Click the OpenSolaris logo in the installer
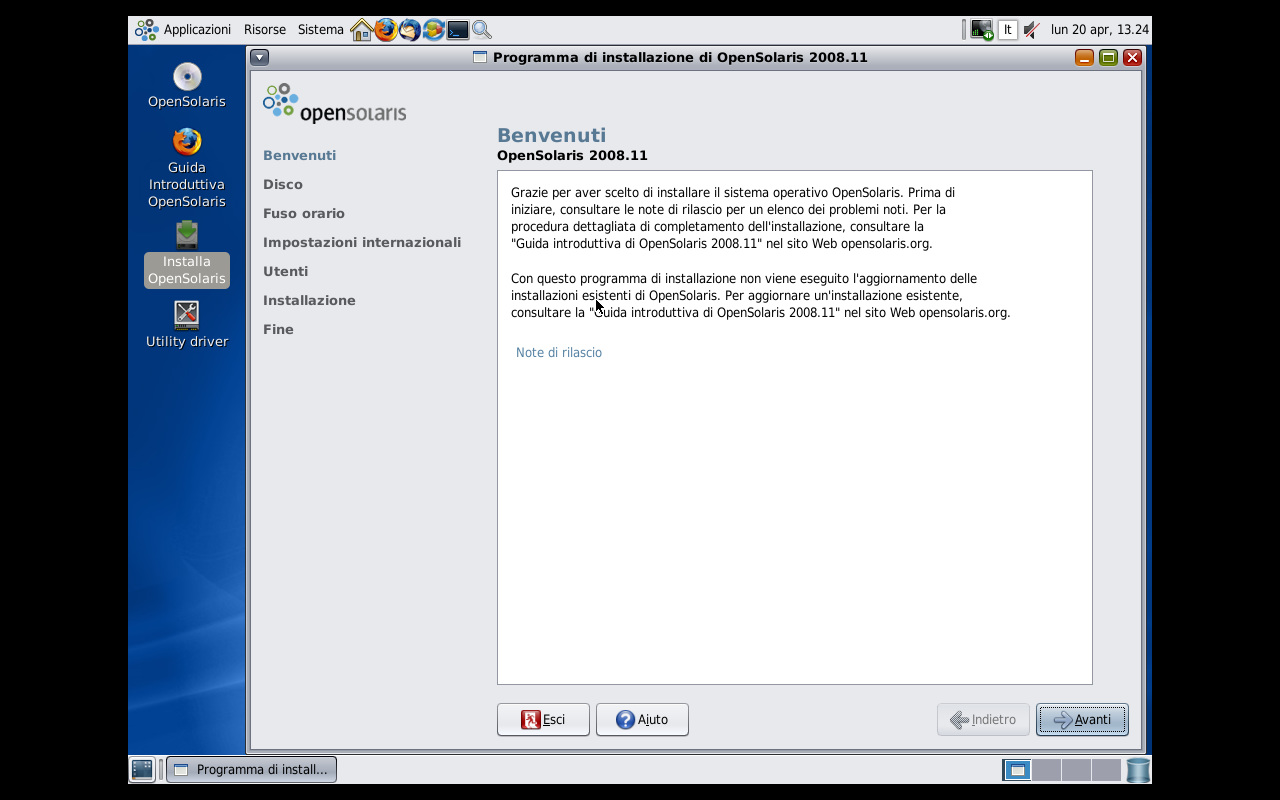Screen dimensions: 1280x800 (x=334, y=103)
